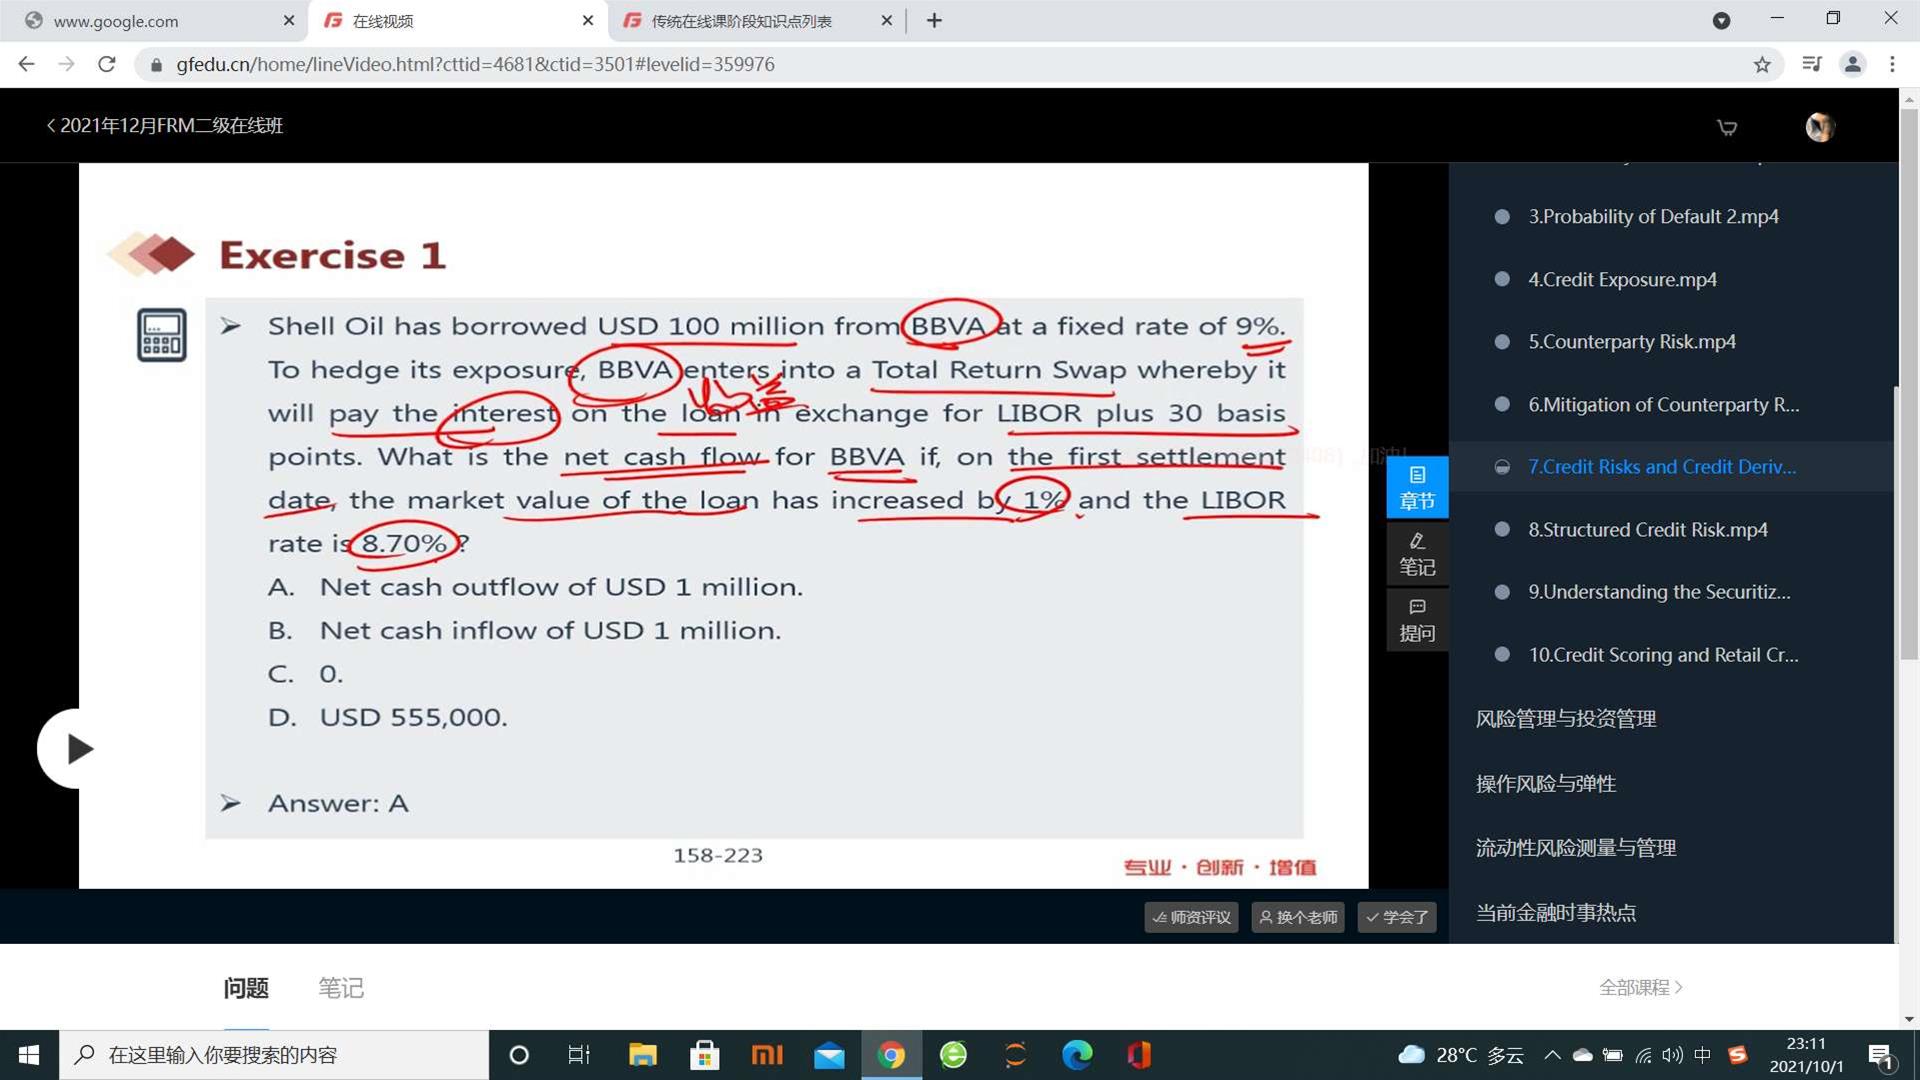Screen dimensions: 1920x1080
Task: Select lesson 5.Counterparty Risk.mp4
Action: point(1631,342)
